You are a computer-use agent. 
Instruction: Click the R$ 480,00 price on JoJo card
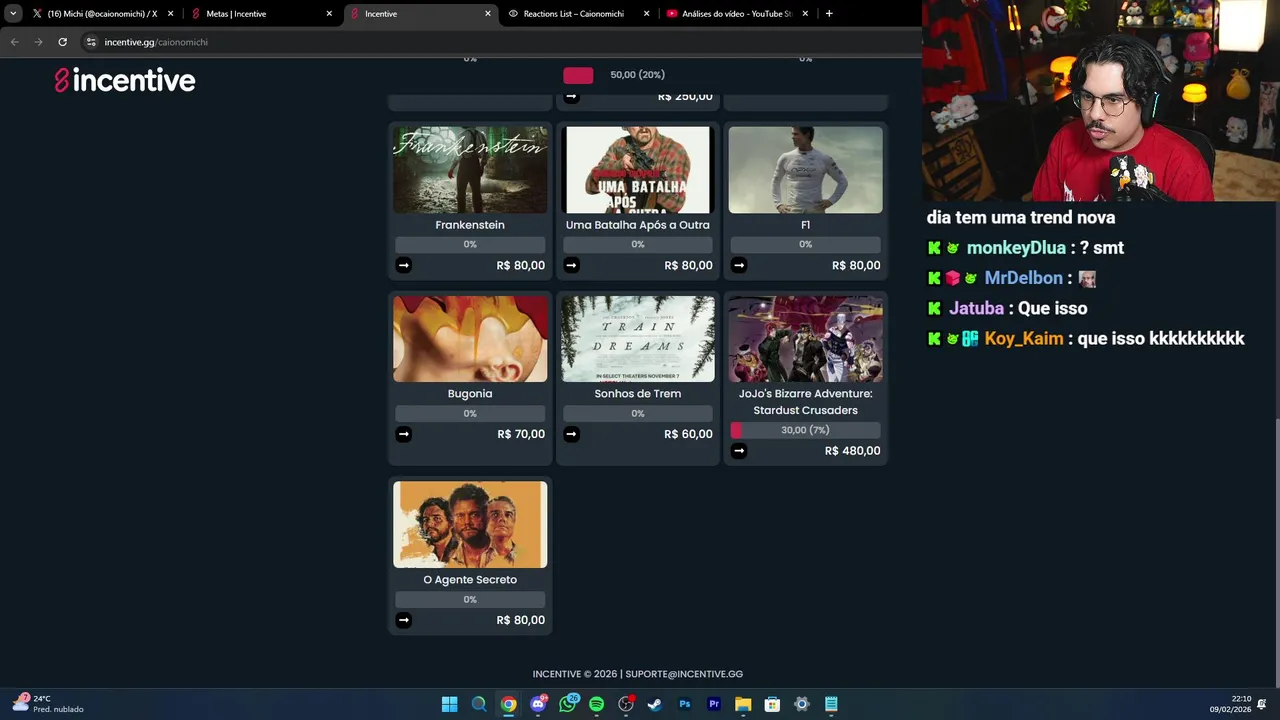pos(853,451)
